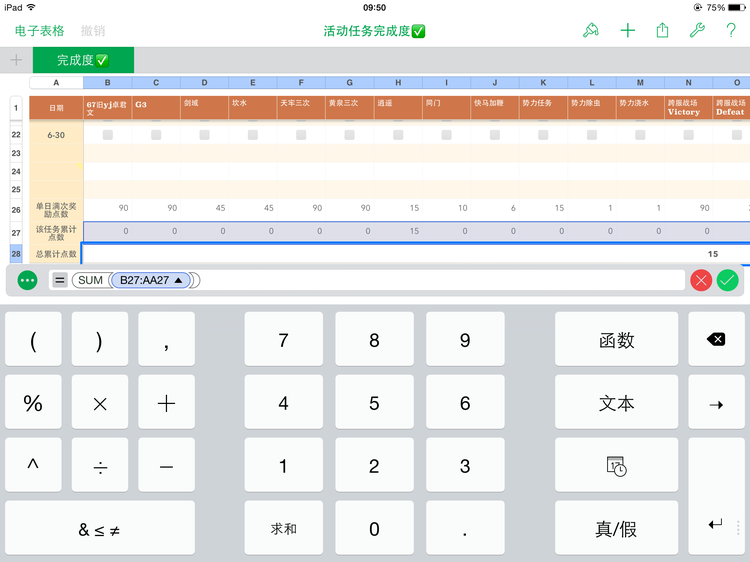750x562 pixels.
Task: Toggle checkbox in row 6-30 under 天牢三次
Action: point(301,135)
